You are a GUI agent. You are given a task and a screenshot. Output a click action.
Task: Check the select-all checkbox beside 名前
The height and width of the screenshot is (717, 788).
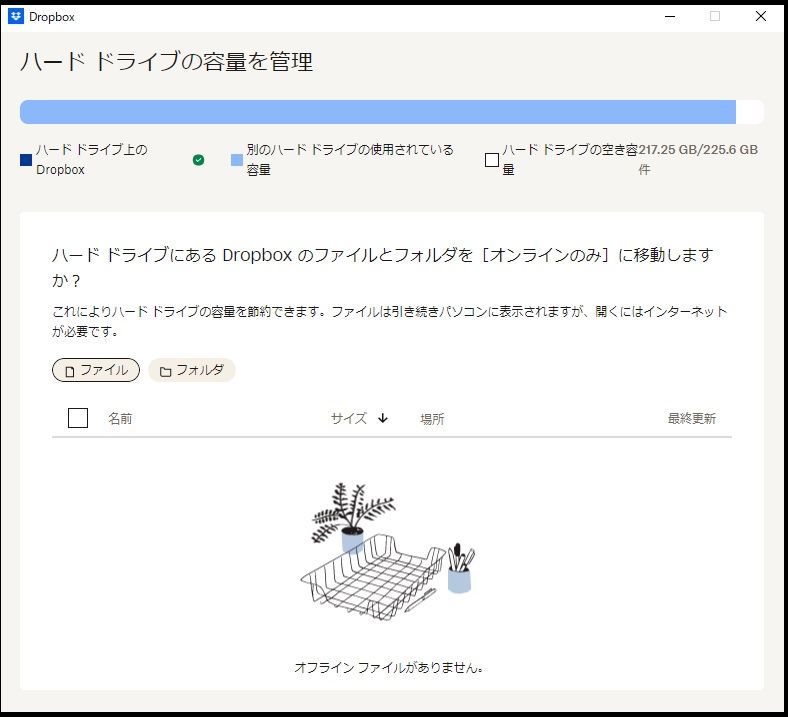[x=78, y=418]
